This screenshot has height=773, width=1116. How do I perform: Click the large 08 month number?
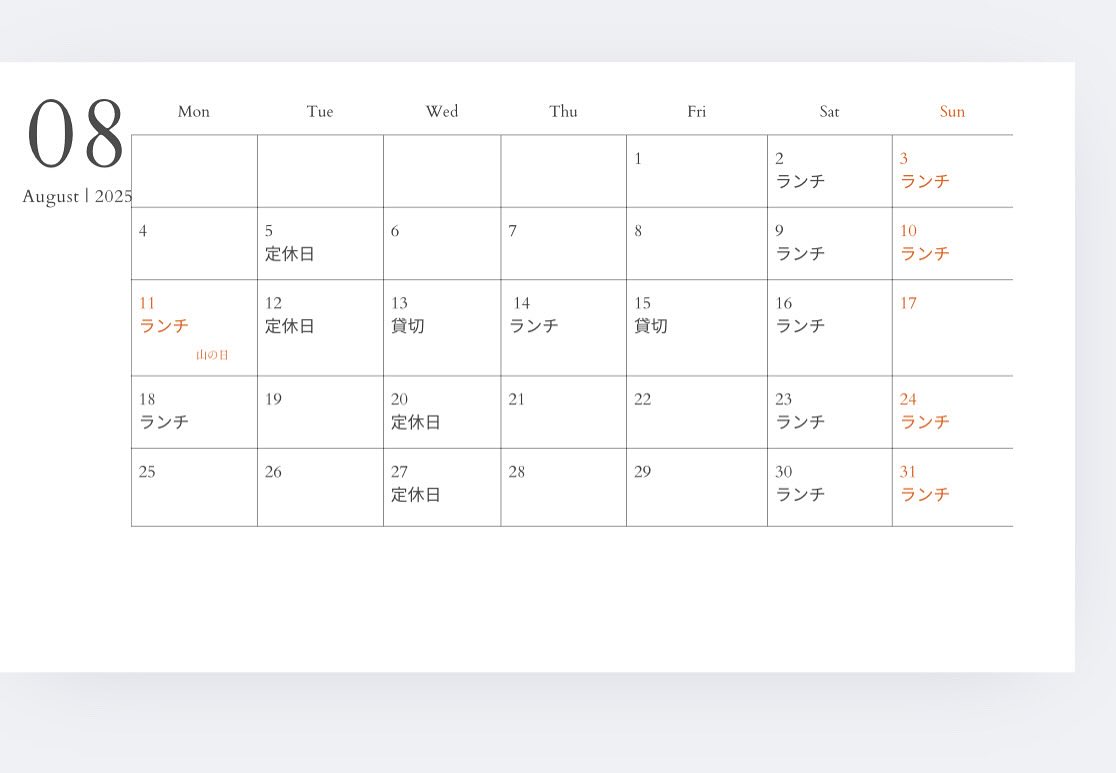coord(76,134)
